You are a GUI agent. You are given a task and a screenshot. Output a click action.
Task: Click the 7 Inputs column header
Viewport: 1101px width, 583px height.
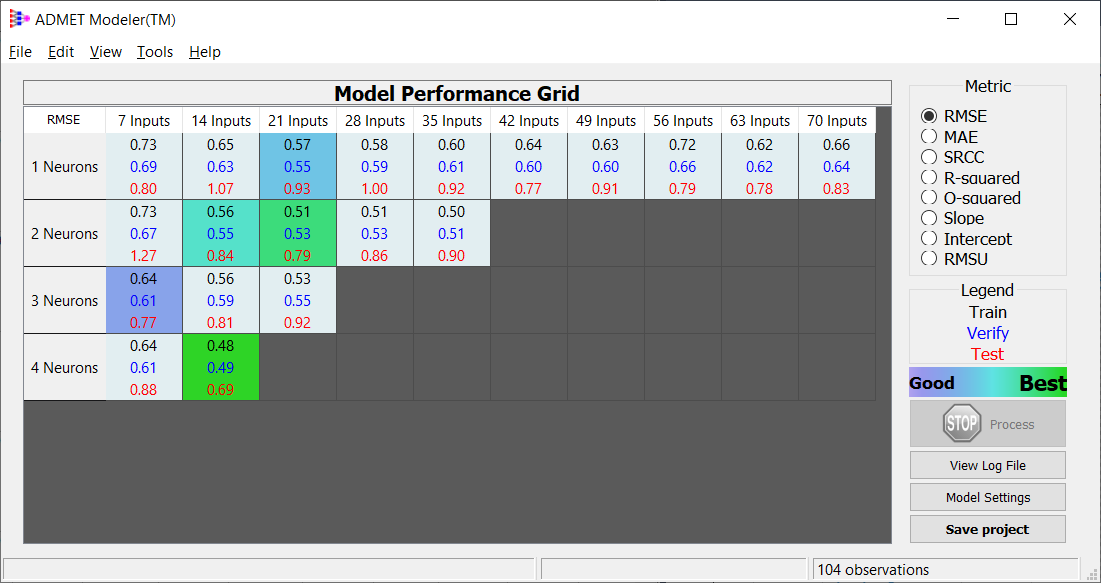coord(144,121)
